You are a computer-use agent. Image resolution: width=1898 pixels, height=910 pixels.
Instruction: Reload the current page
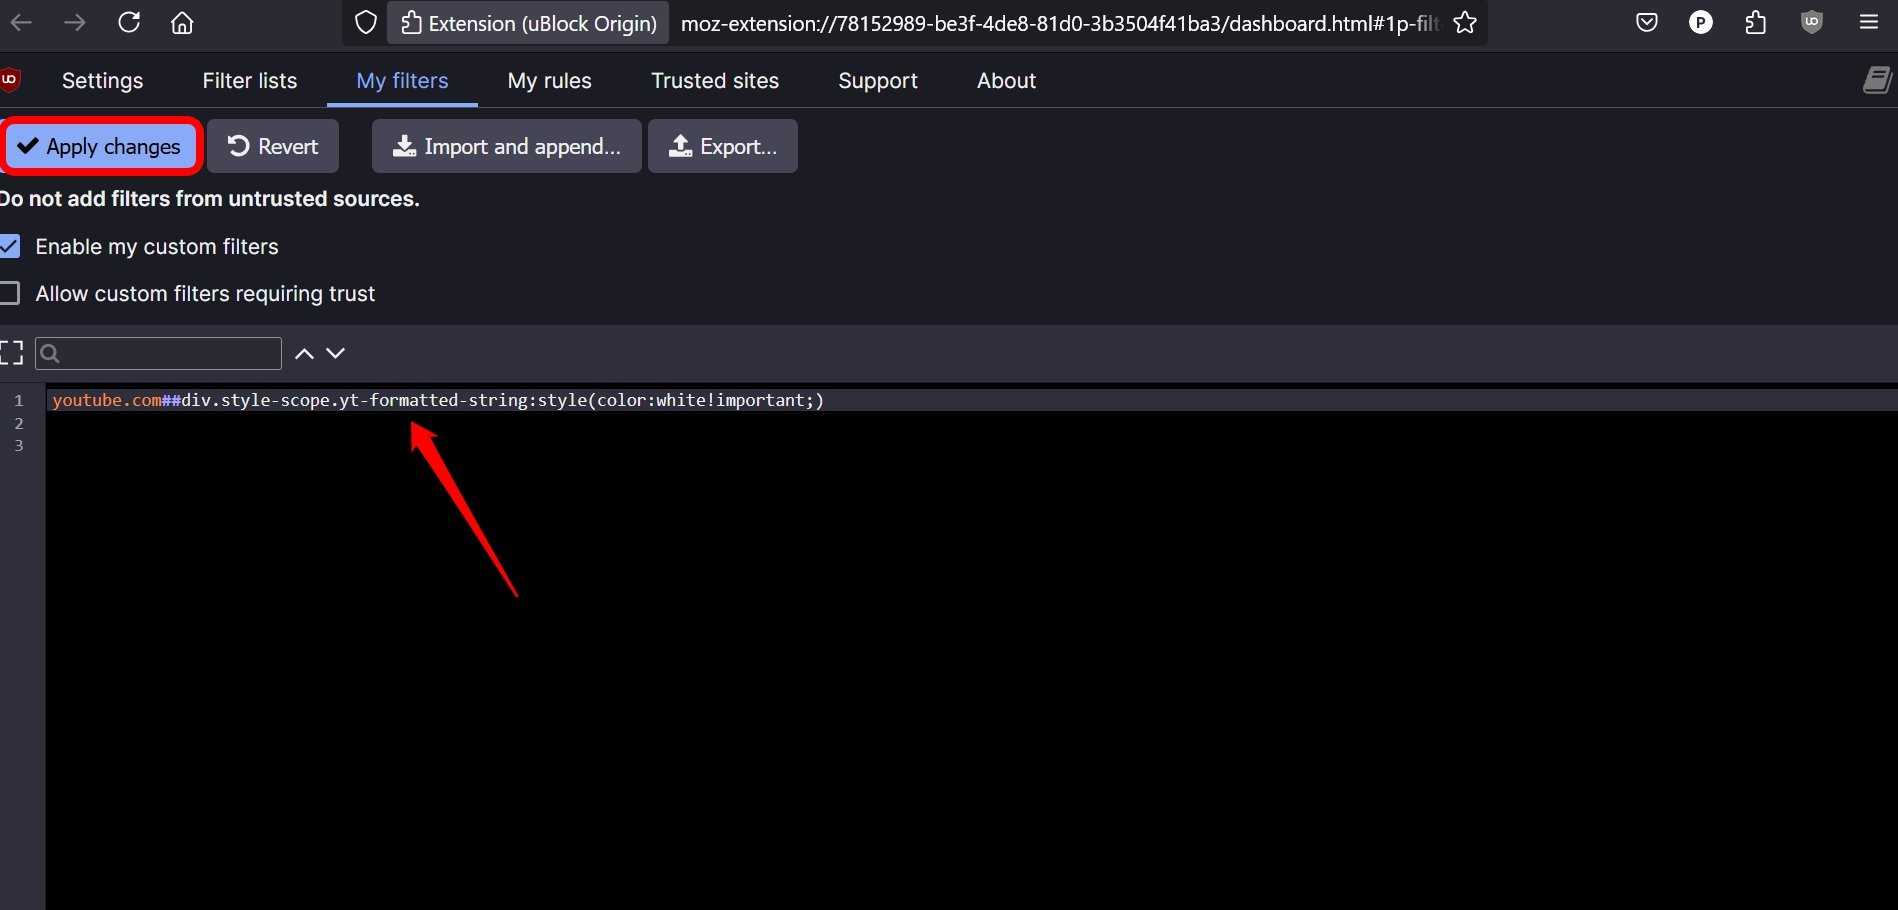[129, 22]
